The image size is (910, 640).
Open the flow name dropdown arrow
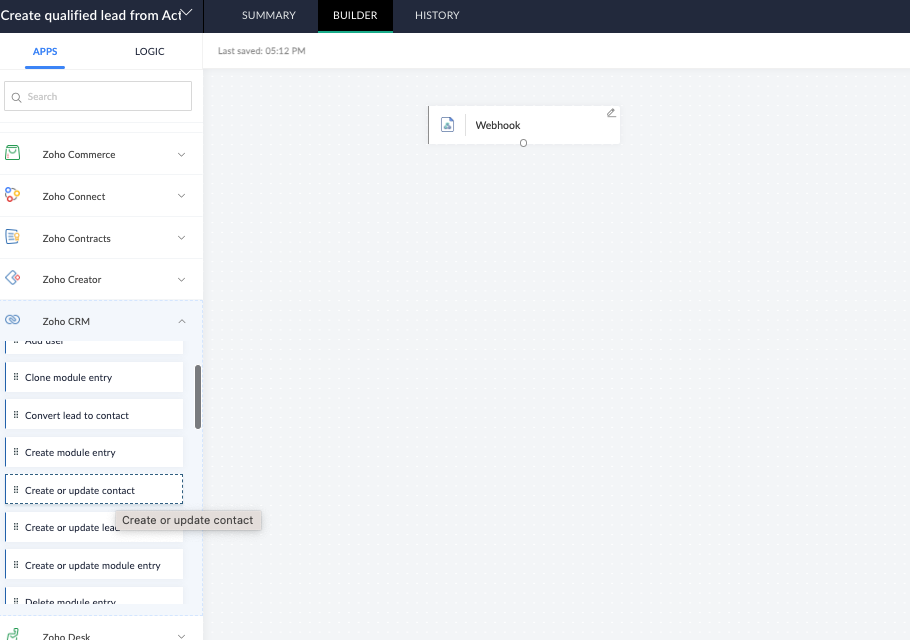coord(187,12)
